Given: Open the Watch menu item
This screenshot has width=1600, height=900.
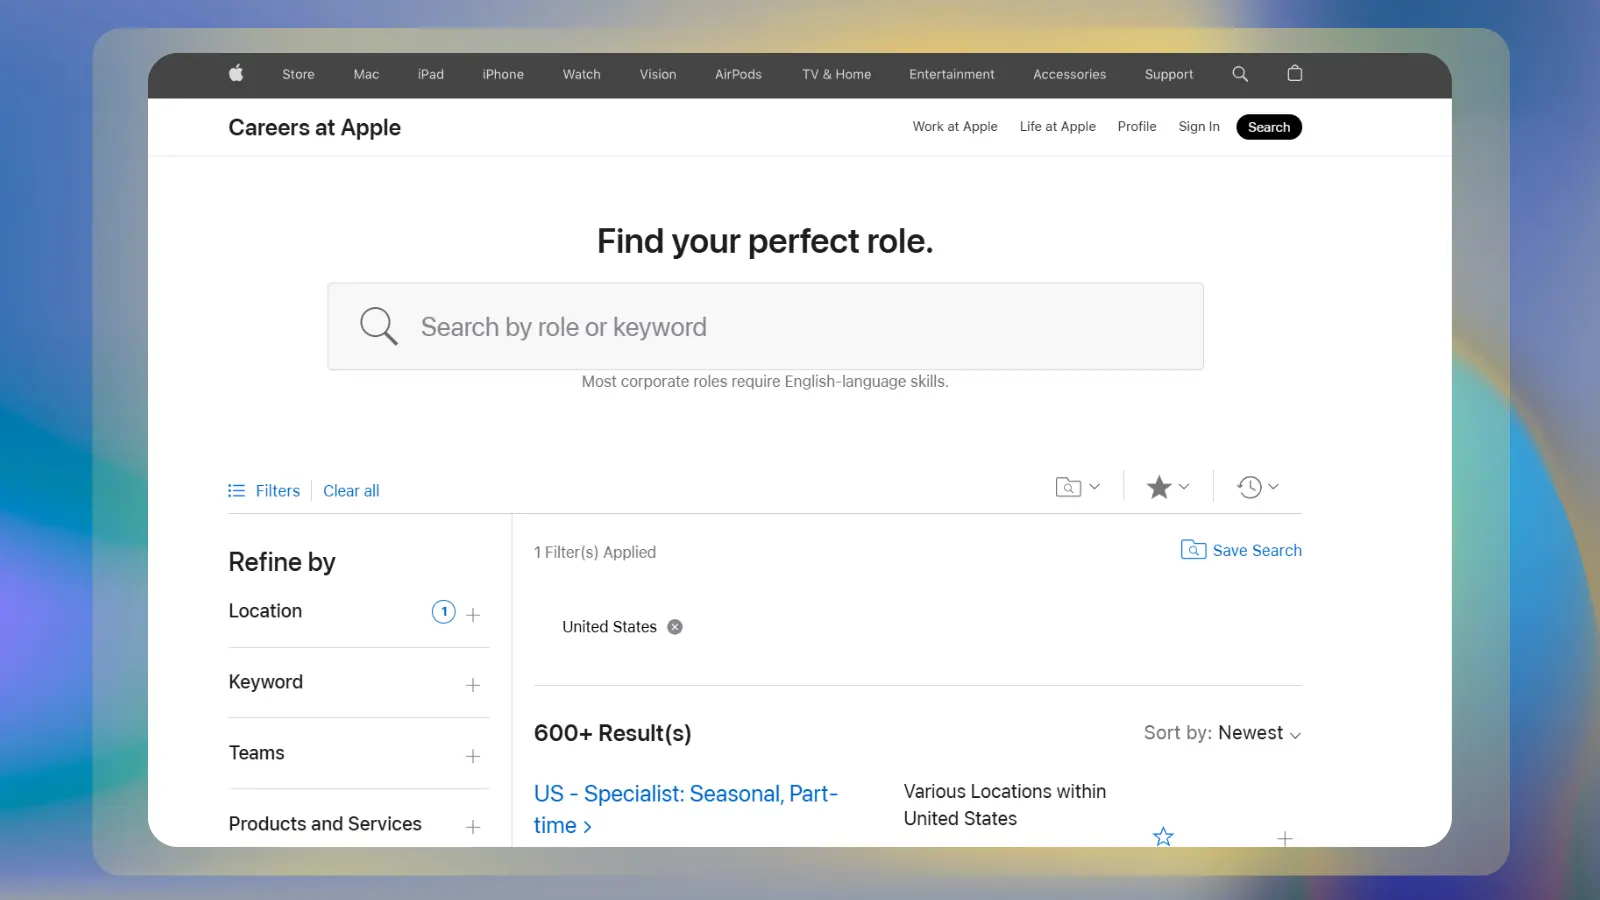Looking at the screenshot, I should [x=581, y=74].
